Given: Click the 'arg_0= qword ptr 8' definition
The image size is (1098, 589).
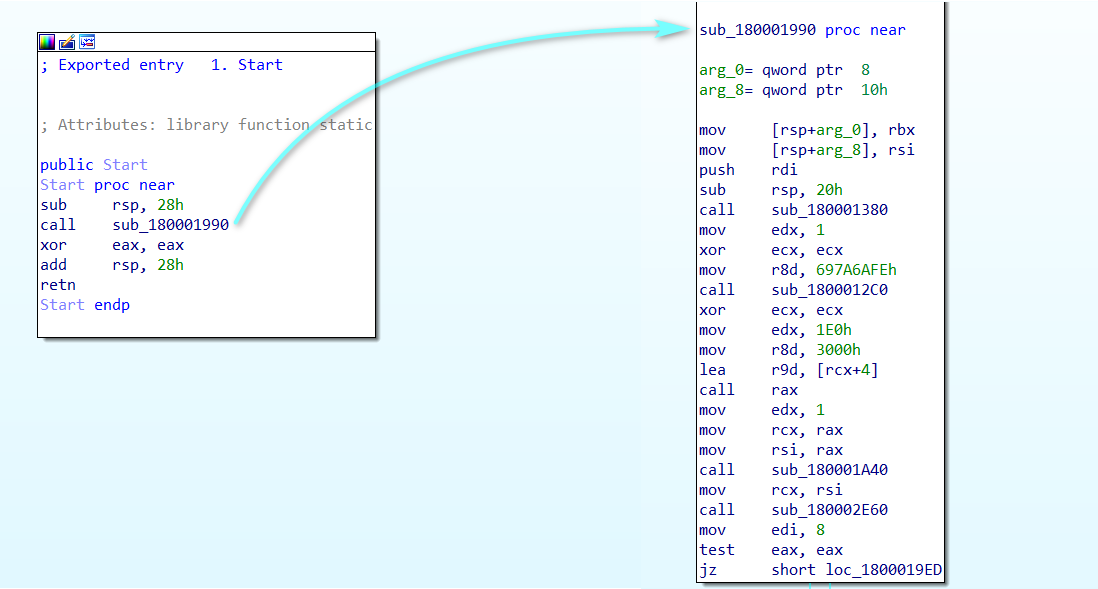Looking at the screenshot, I should [784, 70].
